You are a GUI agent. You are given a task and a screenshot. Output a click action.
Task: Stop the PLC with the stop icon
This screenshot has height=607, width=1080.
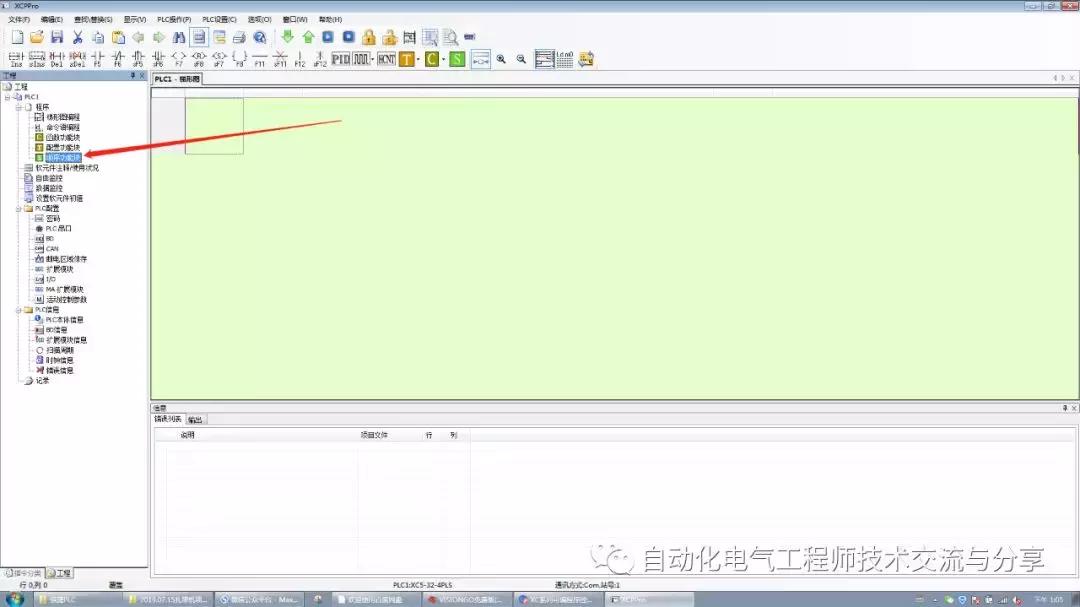pyautogui.click(x=348, y=36)
